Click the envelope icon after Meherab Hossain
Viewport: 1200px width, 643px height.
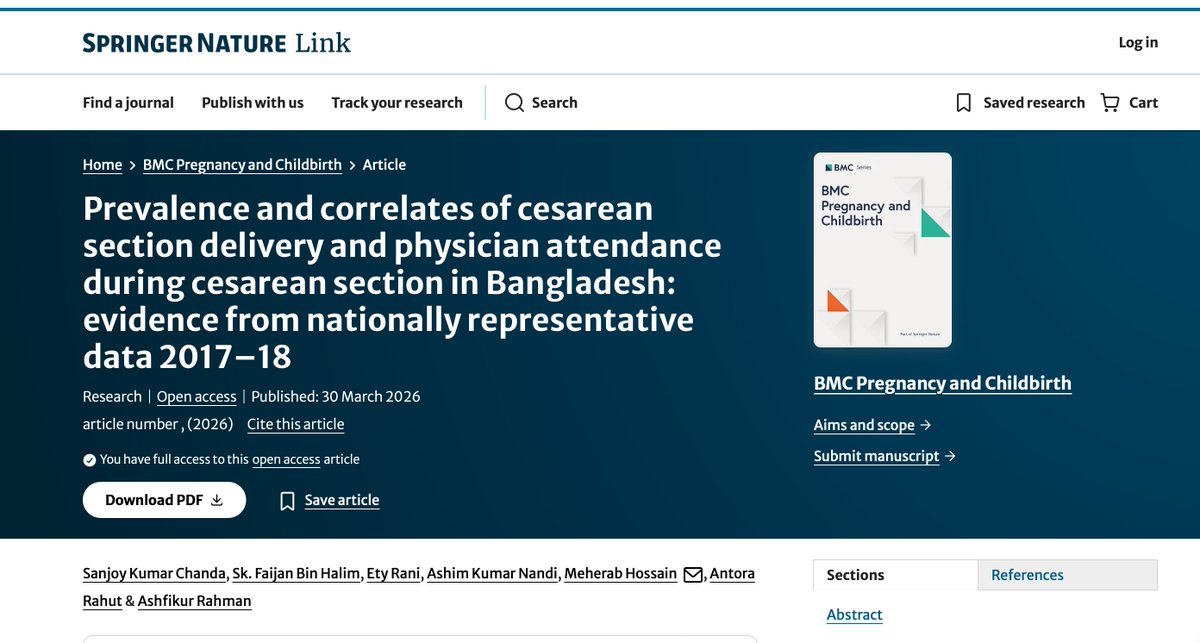click(693, 574)
